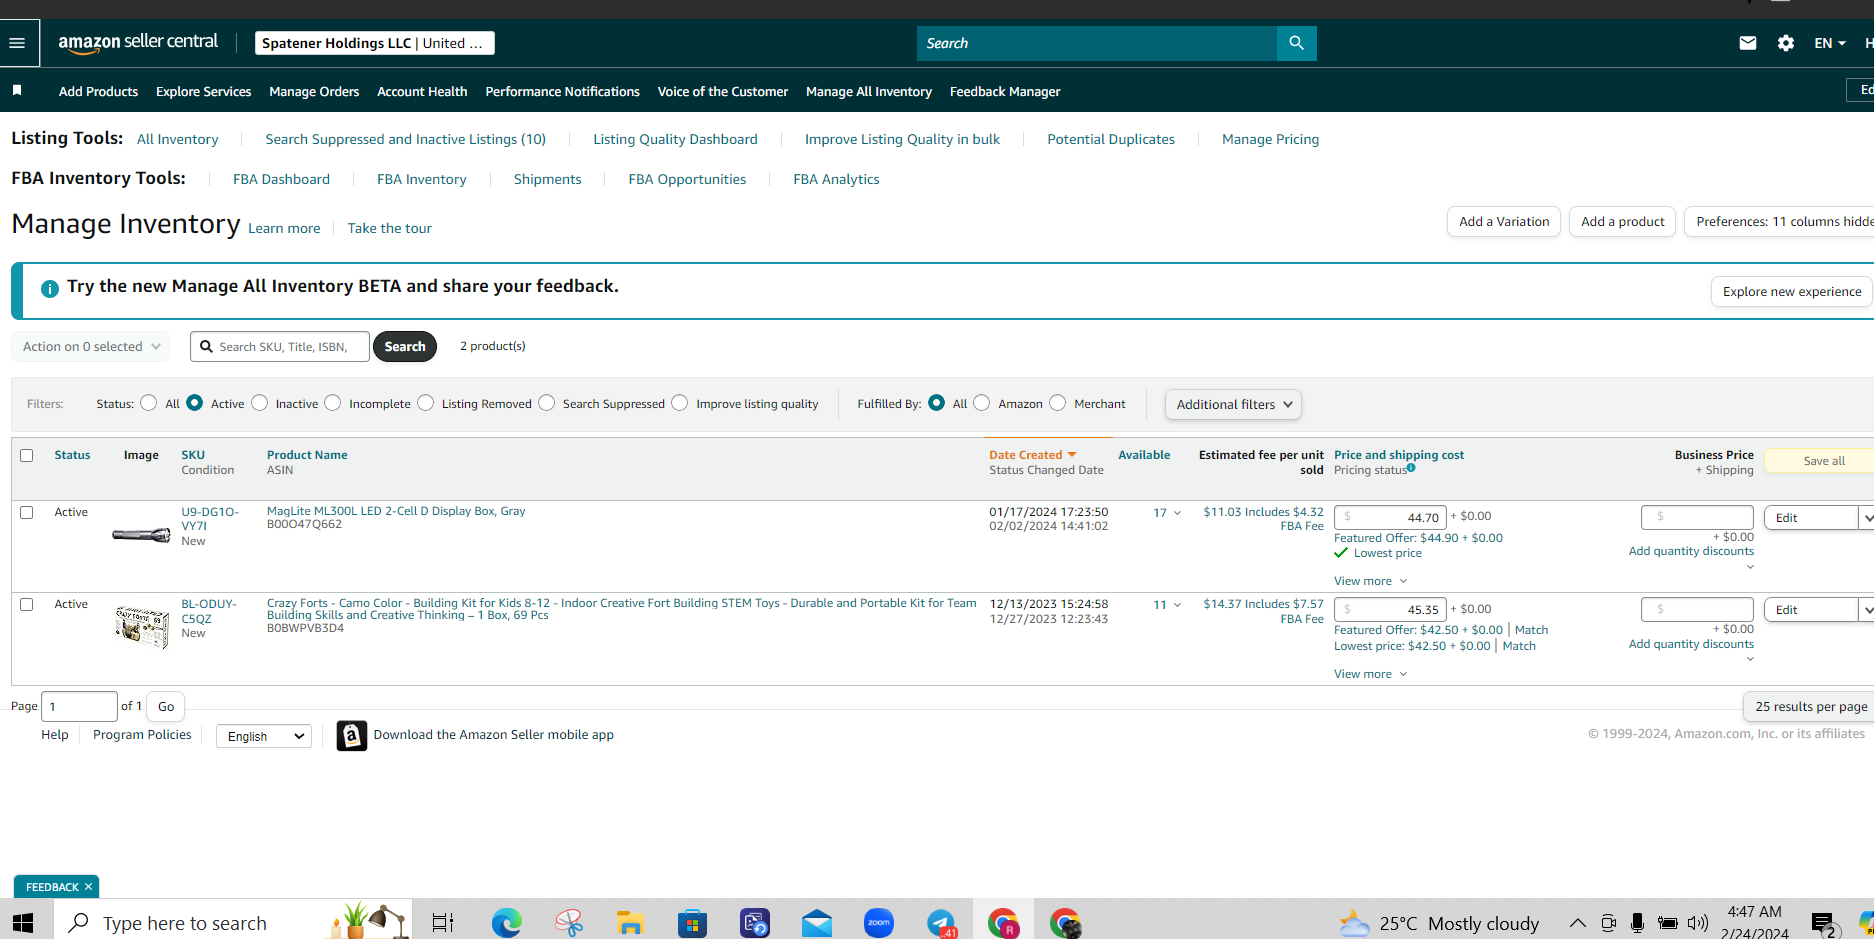The image size is (1874, 939).
Task: Close the FEEDBACK tab
Action: click(88, 887)
